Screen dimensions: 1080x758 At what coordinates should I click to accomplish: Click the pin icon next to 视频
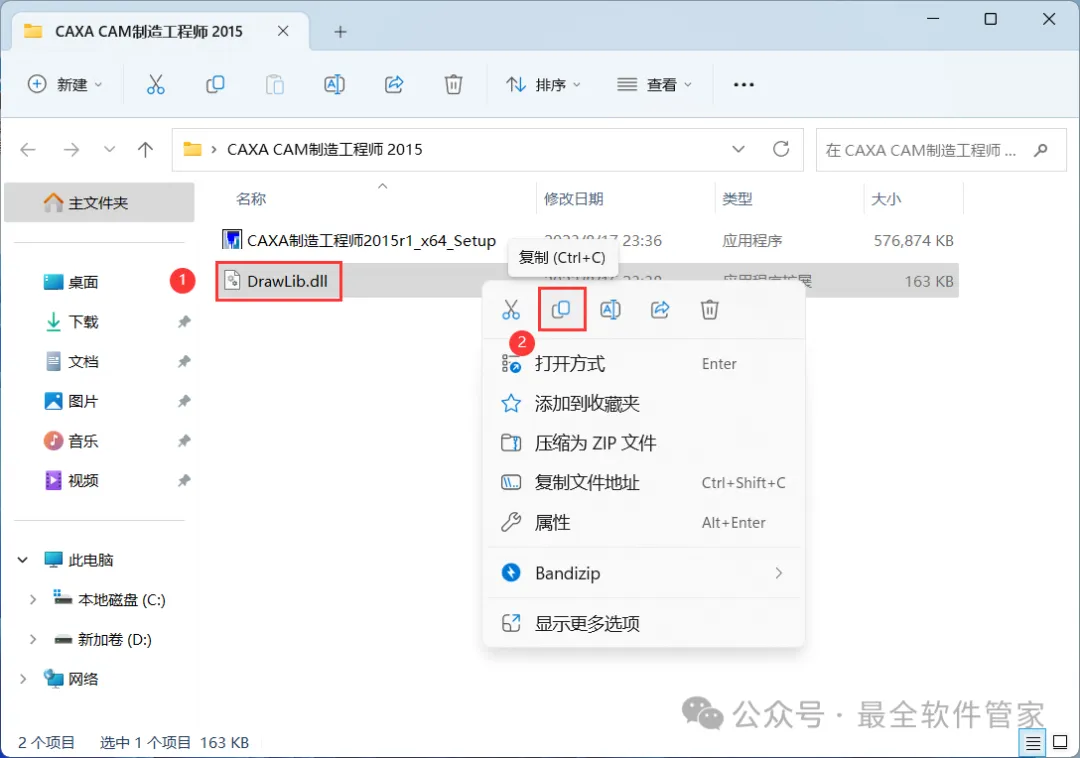184,481
